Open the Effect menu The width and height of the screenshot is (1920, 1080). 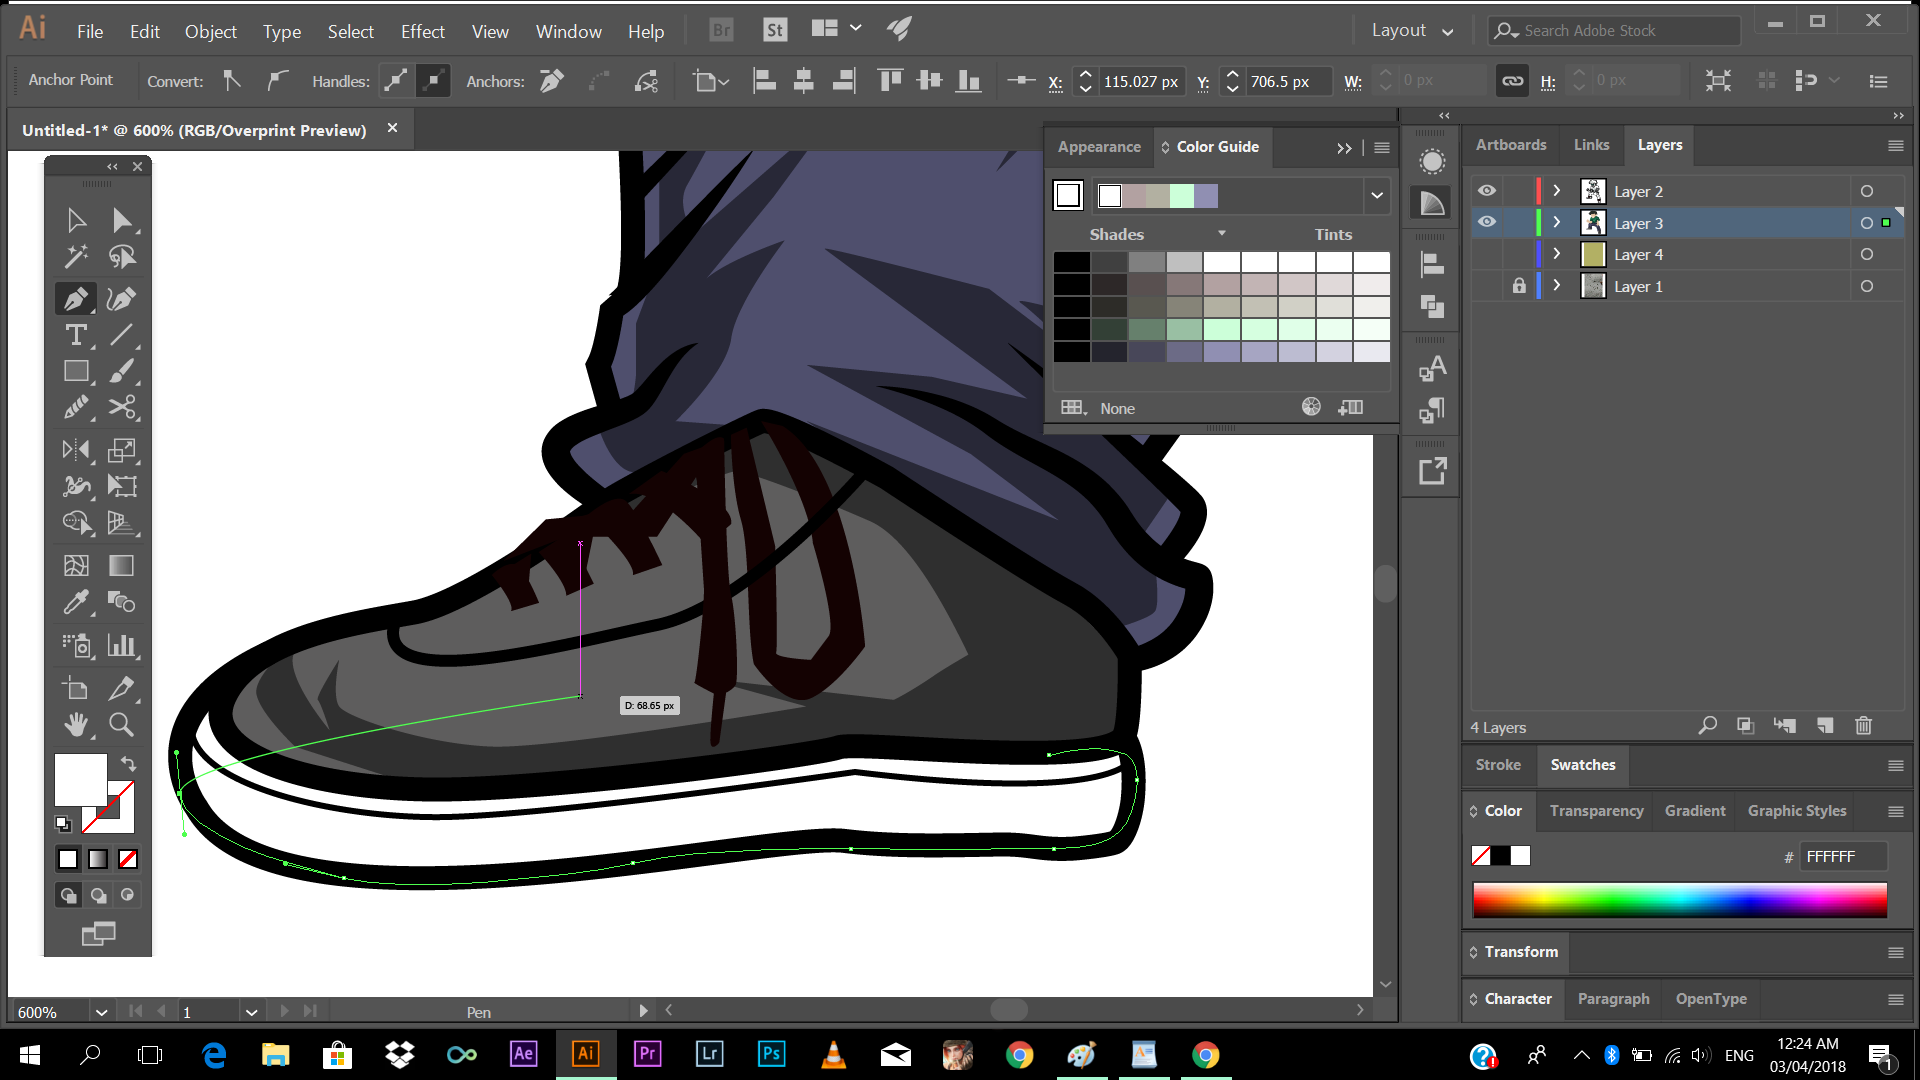pyautogui.click(x=422, y=31)
